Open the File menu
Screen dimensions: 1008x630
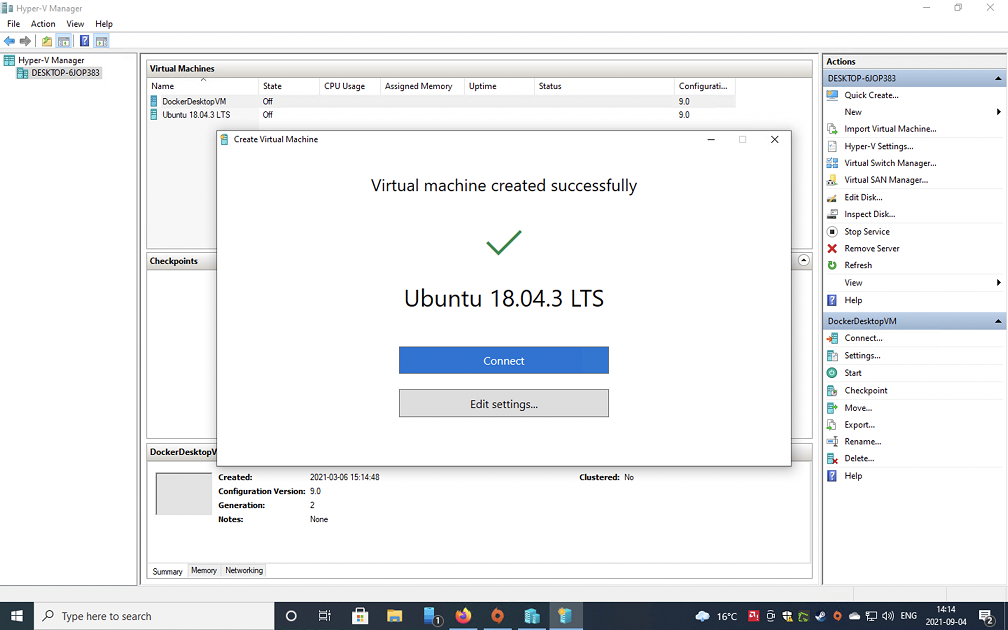click(14, 24)
